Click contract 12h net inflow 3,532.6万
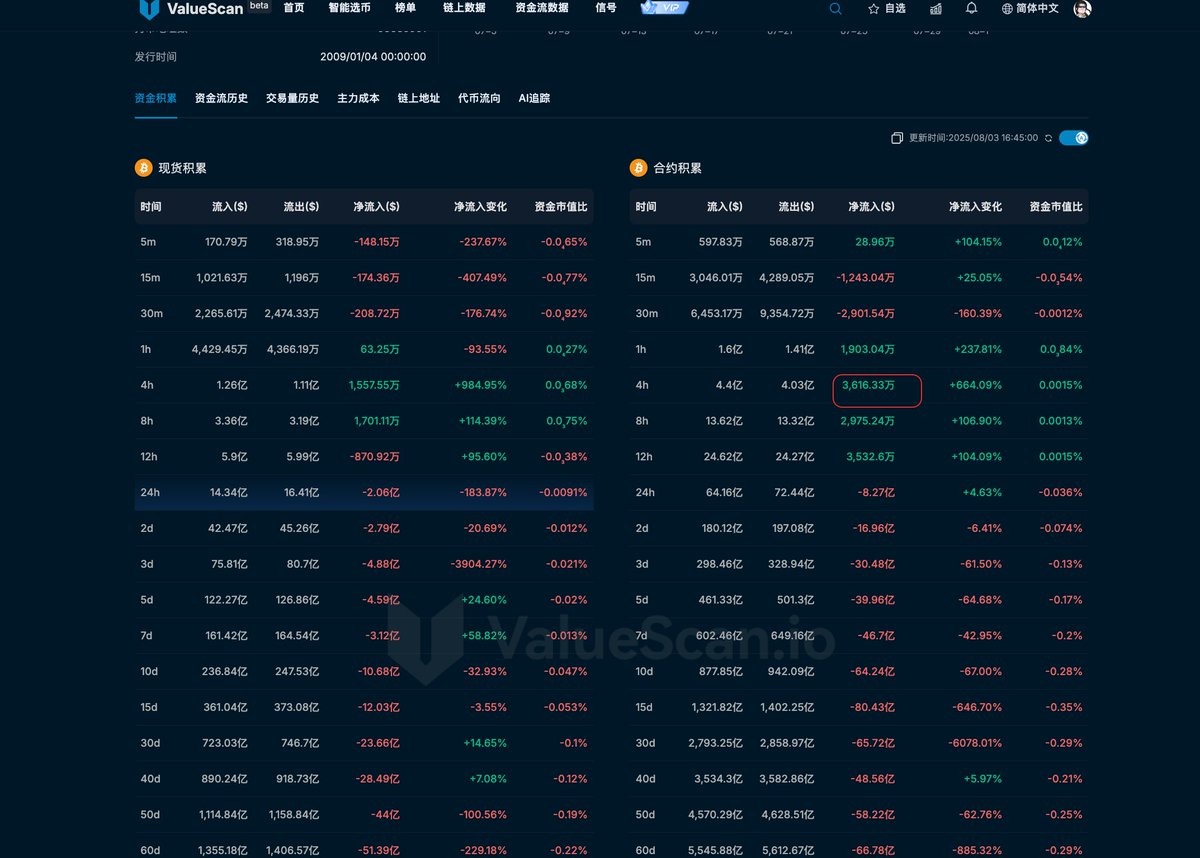 click(870, 457)
